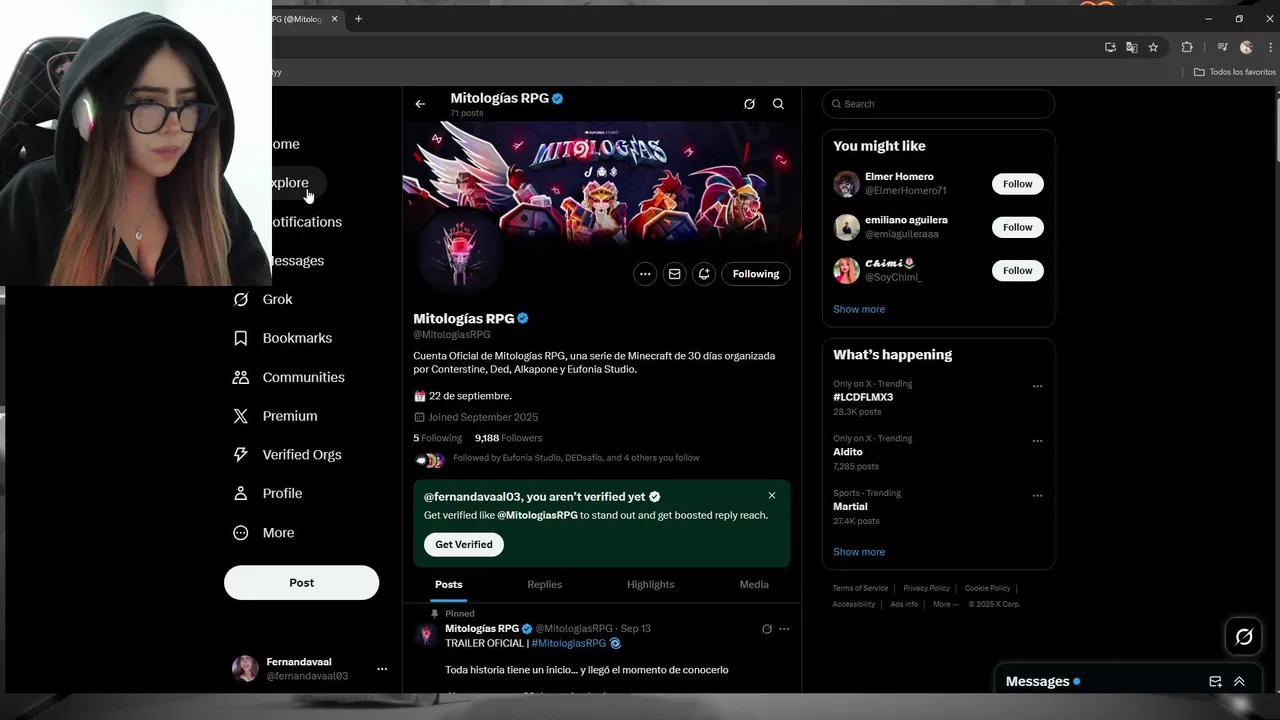Open Todos los favoritos bookmarks folder
This screenshot has height=720, width=1280.
coord(1235,72)
